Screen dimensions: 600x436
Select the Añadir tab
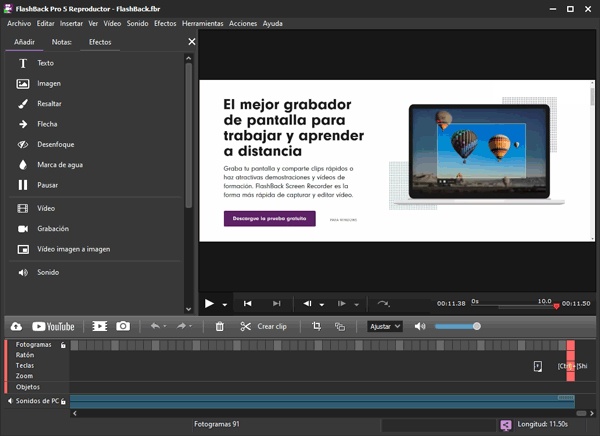pos(24,42)
